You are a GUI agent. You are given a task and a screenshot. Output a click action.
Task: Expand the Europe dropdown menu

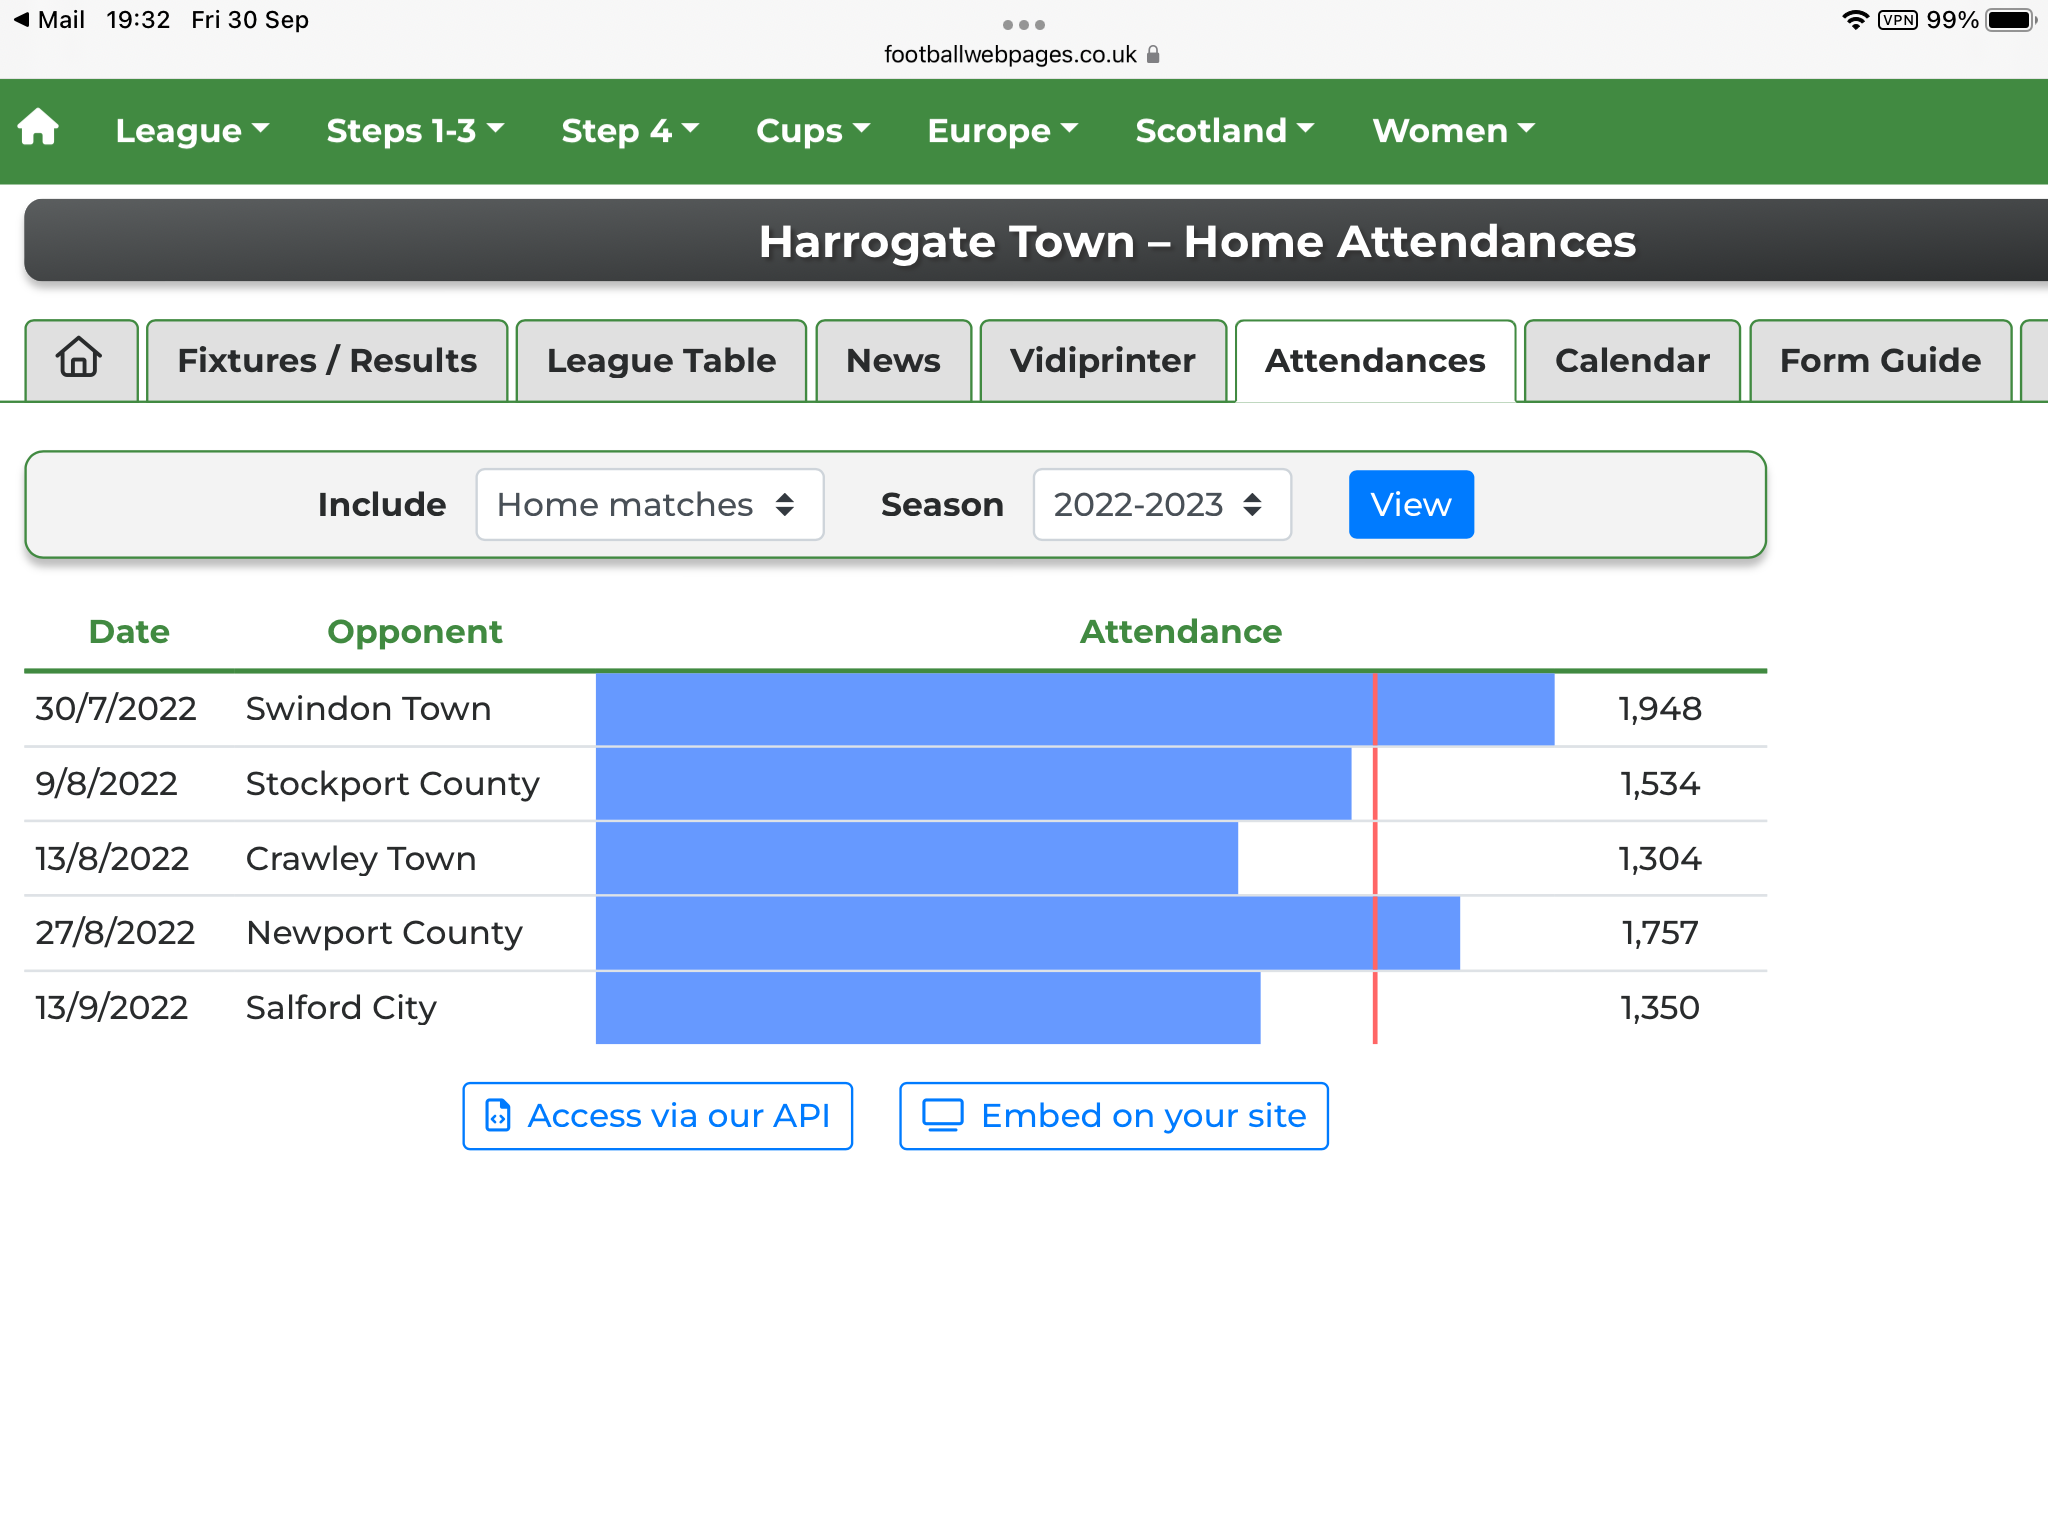1003,130
